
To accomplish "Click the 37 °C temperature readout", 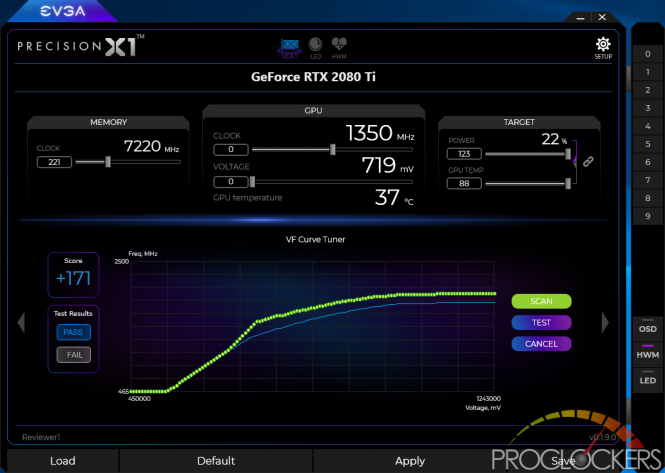I will click(x=394, y=198).
